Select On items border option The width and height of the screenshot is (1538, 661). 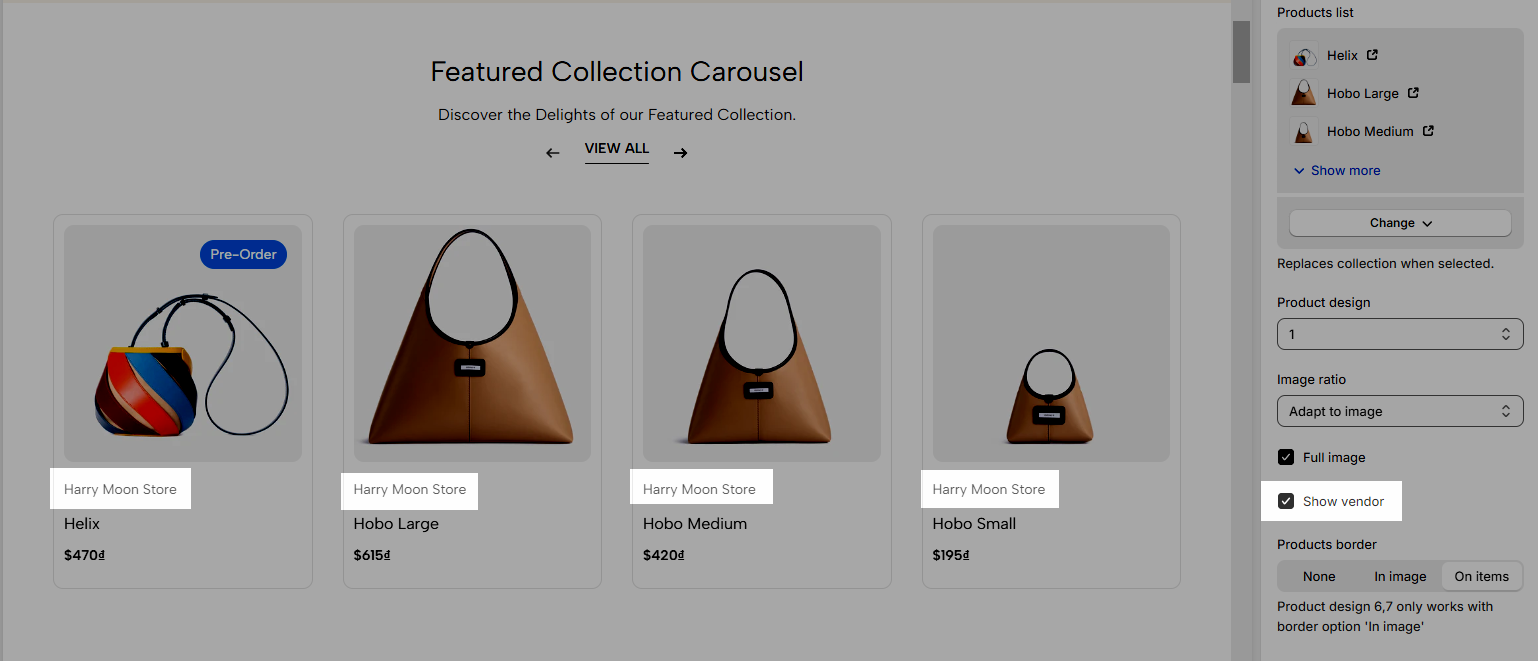1481,576
